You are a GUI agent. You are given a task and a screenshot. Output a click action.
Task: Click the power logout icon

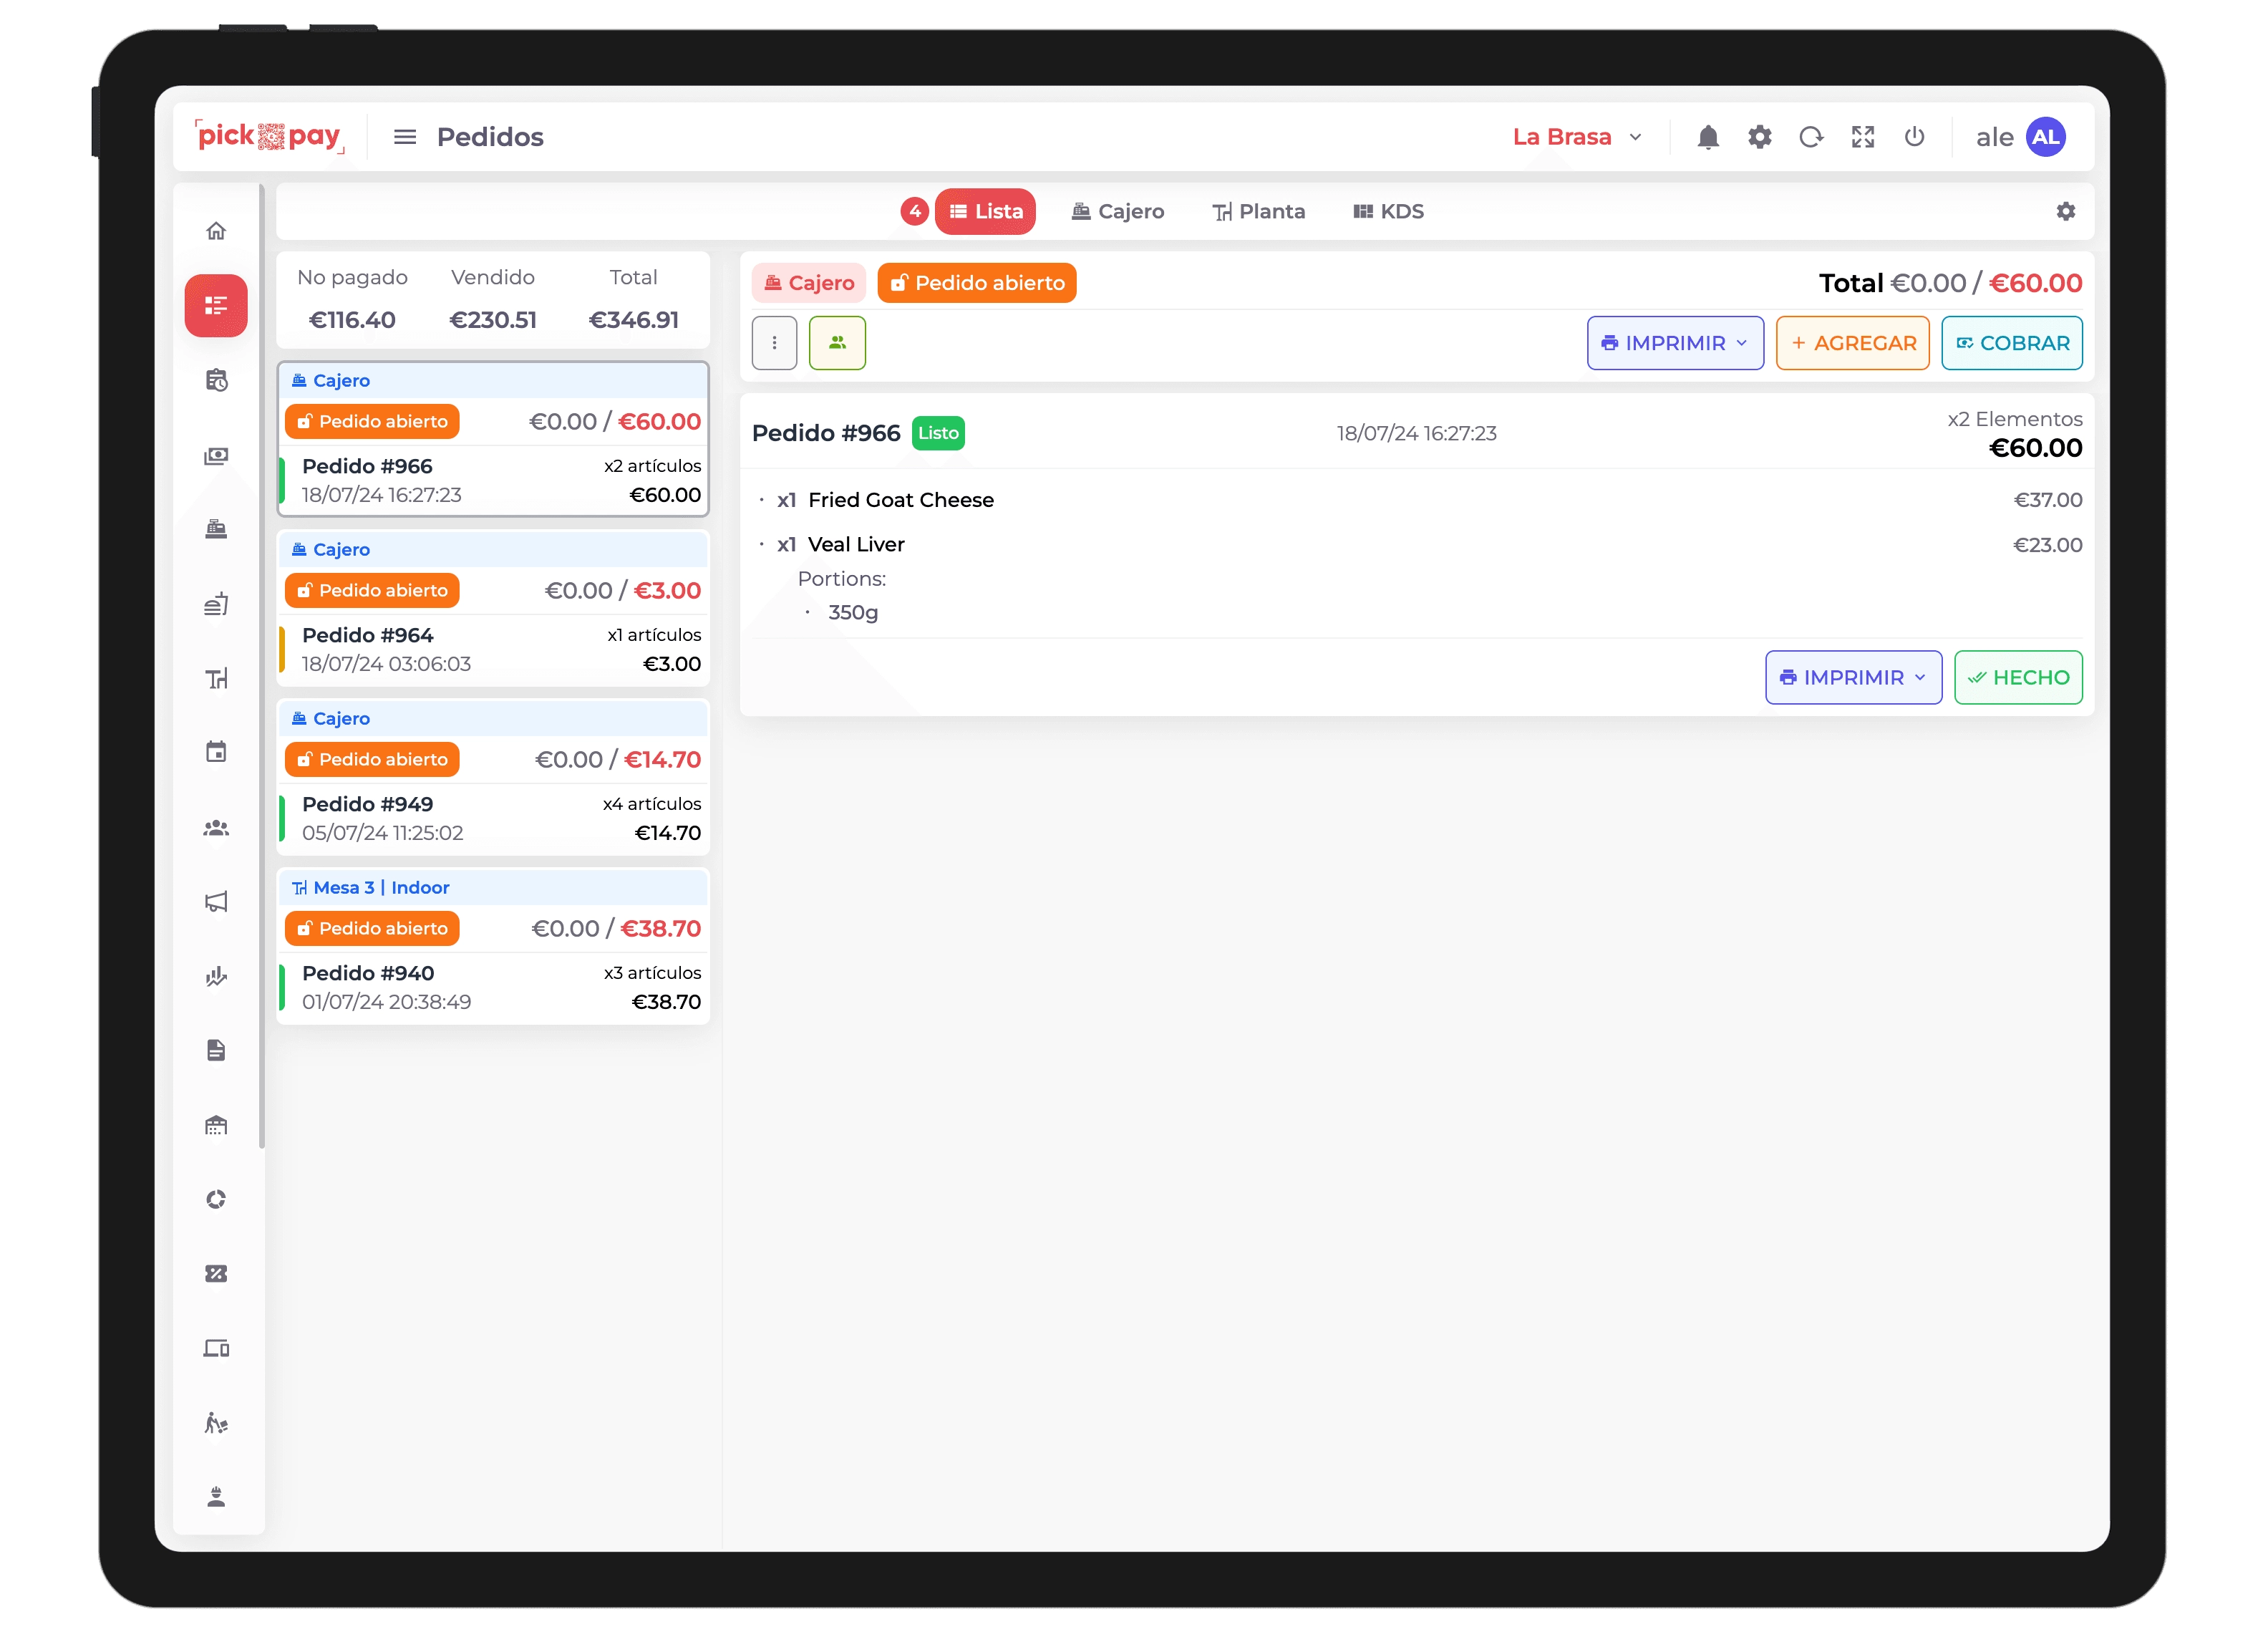coord(1914,137)
